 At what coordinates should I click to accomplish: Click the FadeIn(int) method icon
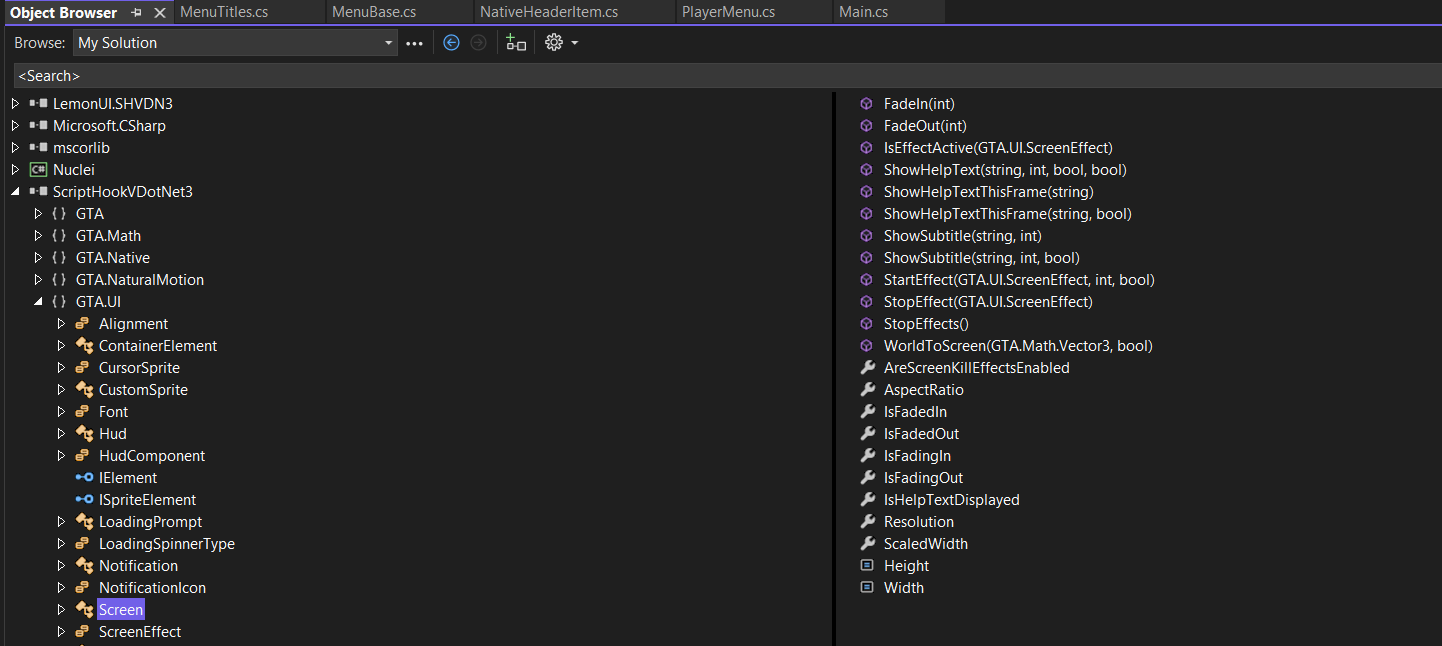coord(867,104)
